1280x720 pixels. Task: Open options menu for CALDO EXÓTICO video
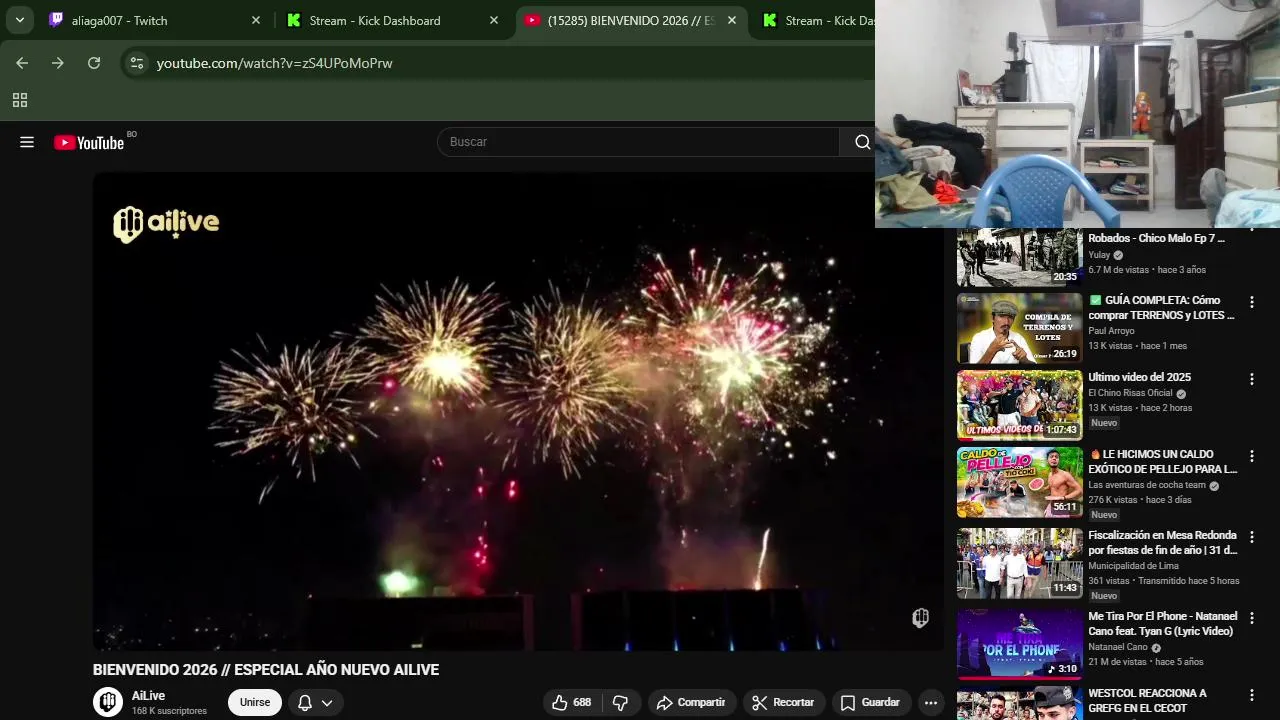pos(1251,456)
